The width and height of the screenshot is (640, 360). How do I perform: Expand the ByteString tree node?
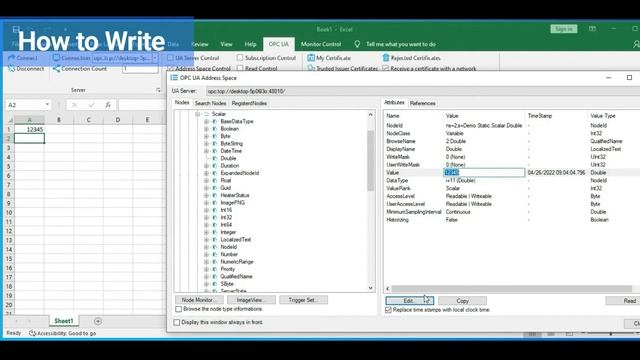point(207,144)
